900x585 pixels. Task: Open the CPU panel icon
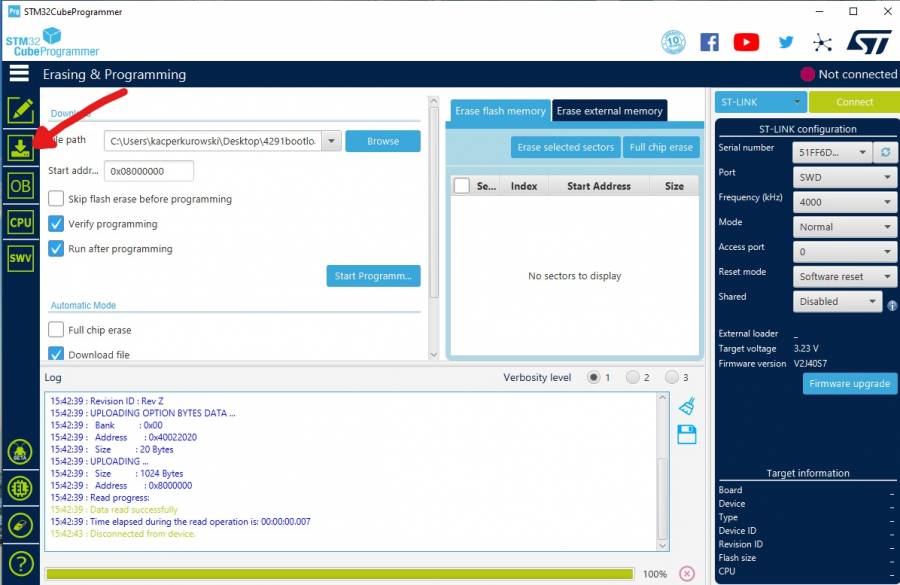(x=21, y=223)
